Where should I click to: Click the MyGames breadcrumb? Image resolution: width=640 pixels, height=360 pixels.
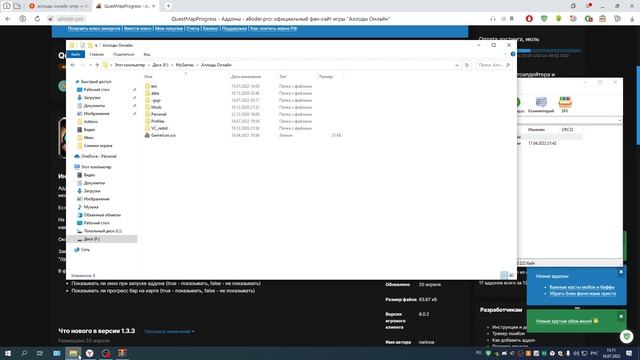(185, 65)
